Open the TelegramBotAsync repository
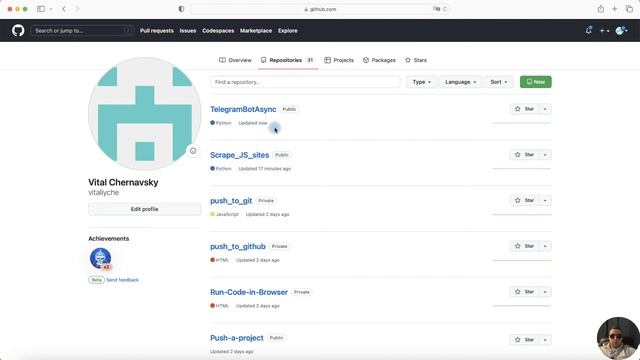 (243, 109)
